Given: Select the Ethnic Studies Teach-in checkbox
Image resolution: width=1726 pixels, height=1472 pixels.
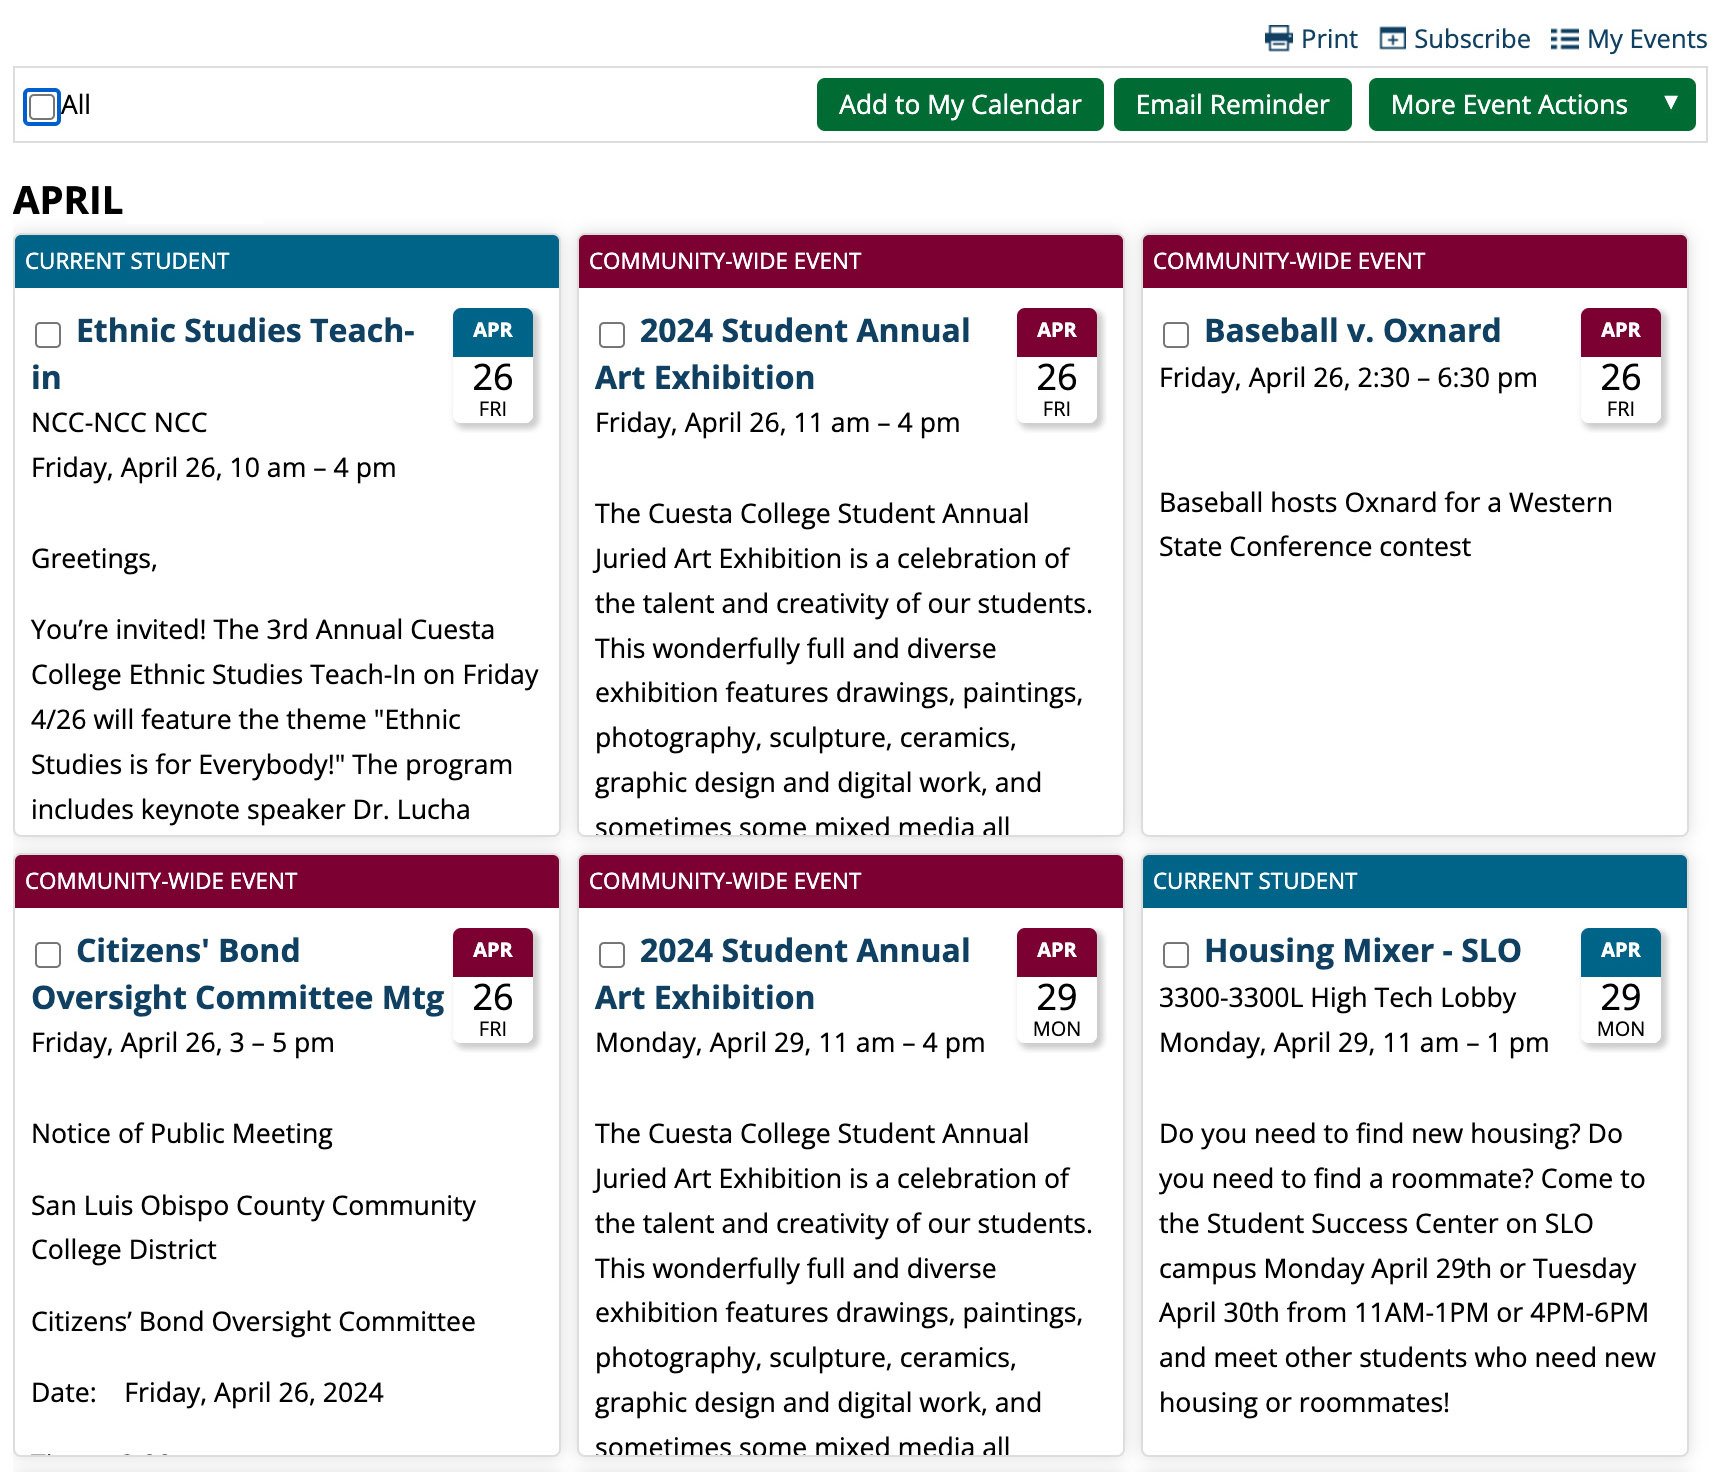Looking at the screenshot, I should coord(47,335).
